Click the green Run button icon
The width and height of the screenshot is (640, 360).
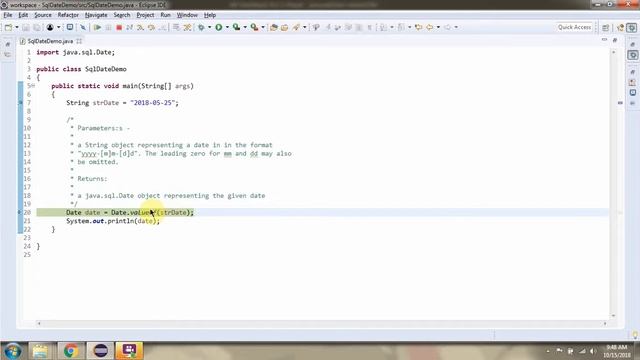[219, 27]
